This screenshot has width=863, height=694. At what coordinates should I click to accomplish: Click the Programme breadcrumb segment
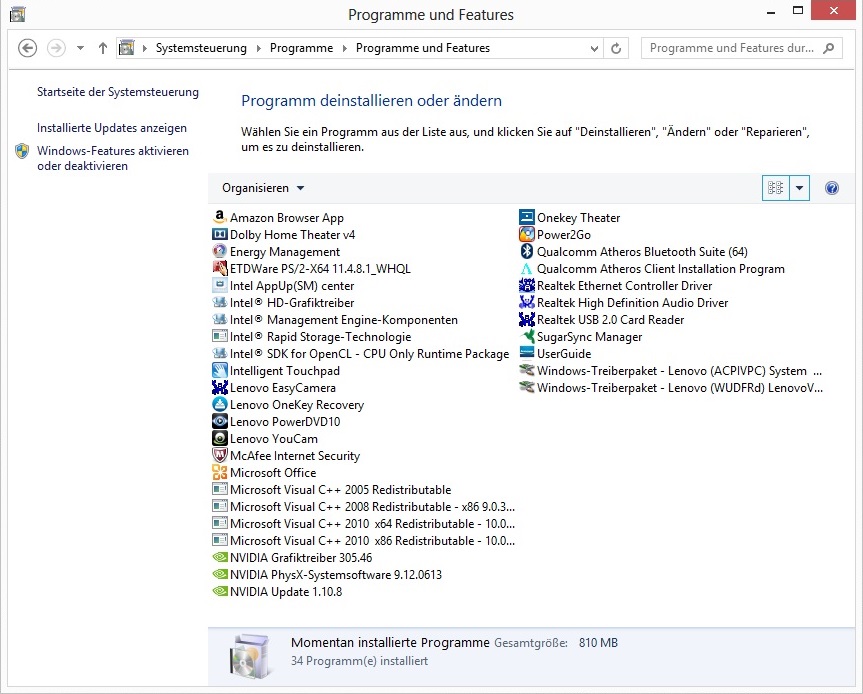tap(301, 48)
